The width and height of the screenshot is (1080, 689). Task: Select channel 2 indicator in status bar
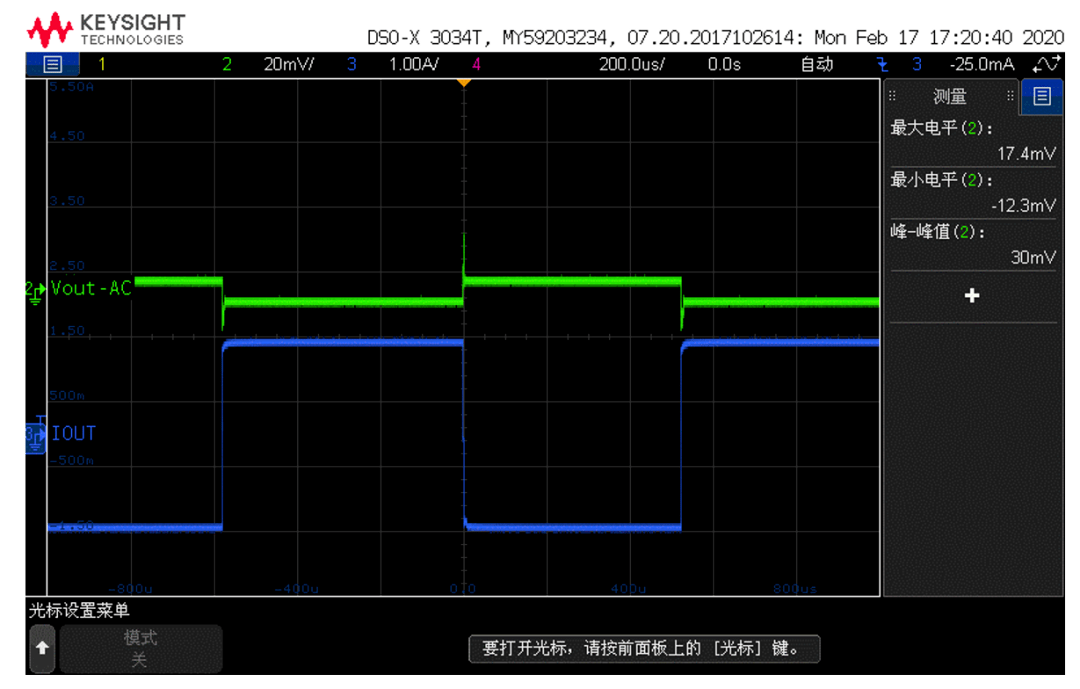coord(227,65)
